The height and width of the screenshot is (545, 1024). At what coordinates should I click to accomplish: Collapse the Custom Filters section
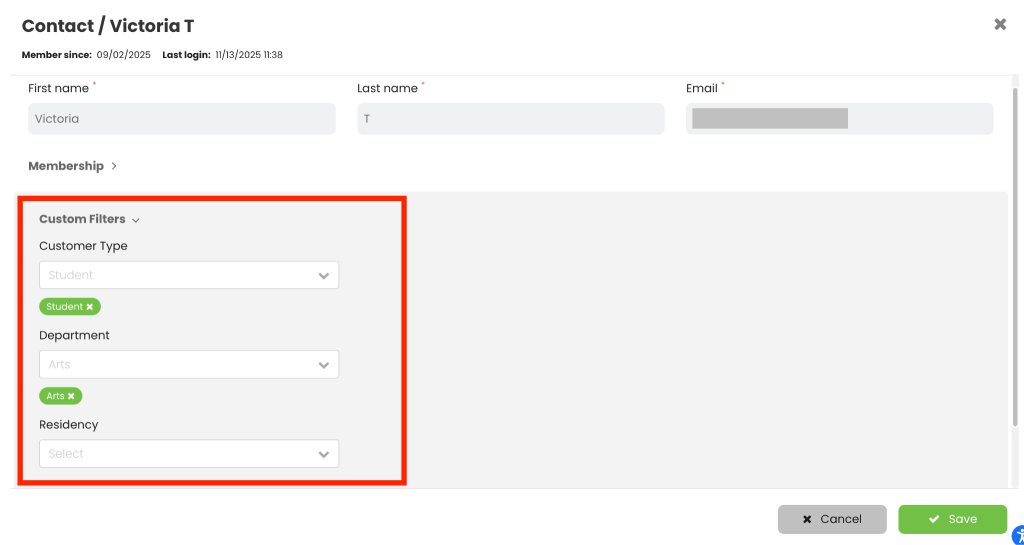(x=89, y=219)
